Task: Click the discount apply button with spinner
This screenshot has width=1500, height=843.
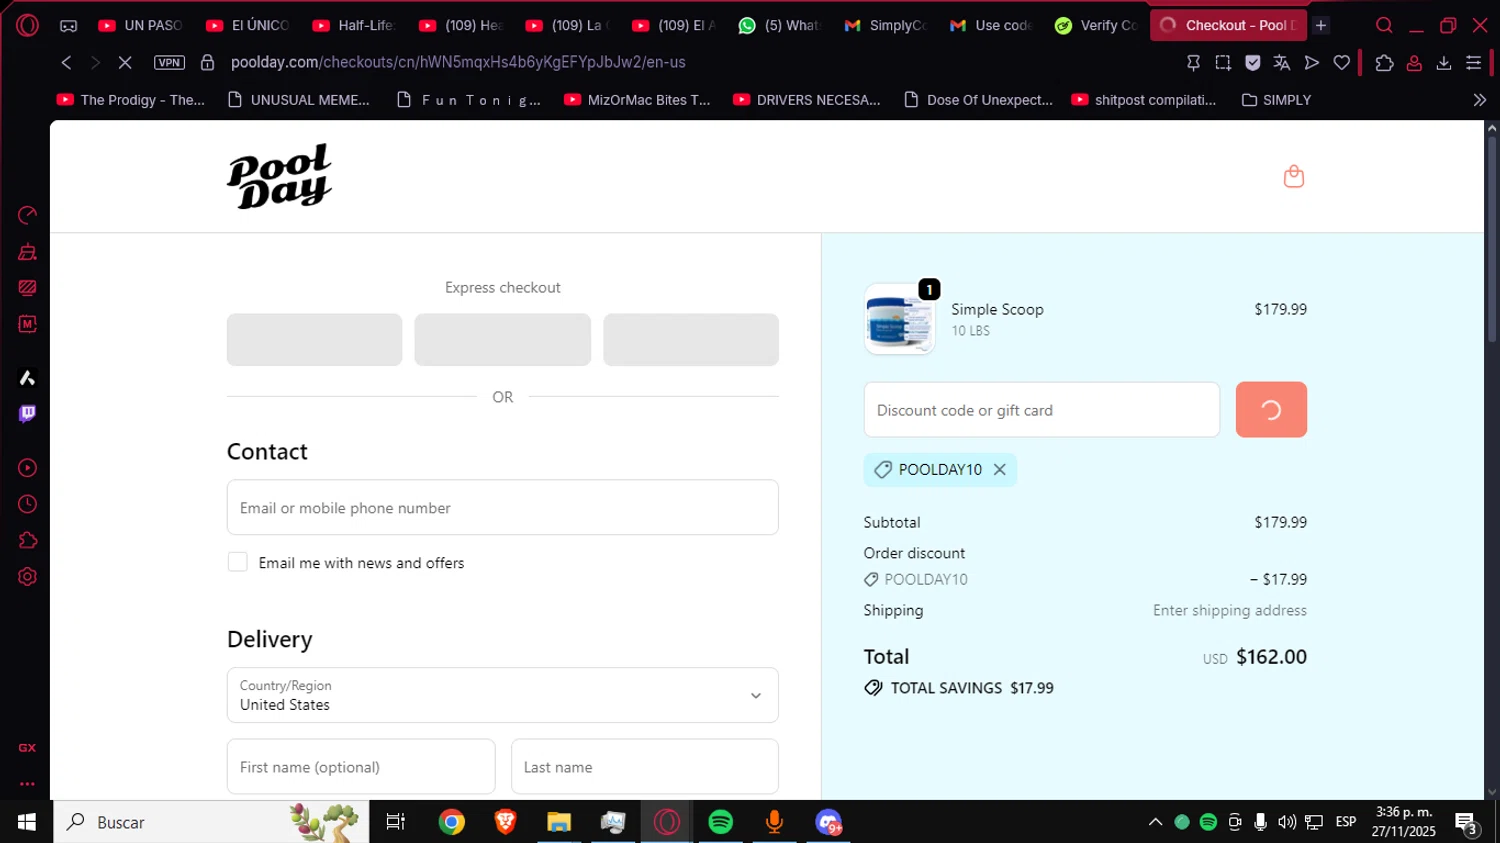Action: 1271,410
